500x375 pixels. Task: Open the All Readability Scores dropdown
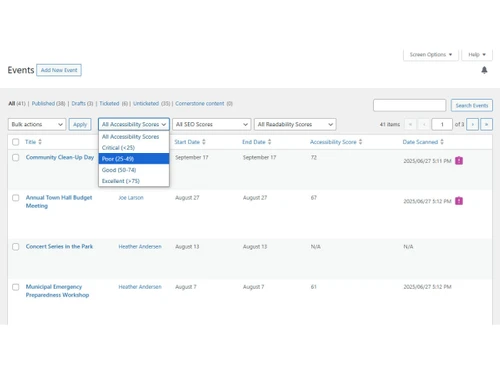pyautogui.click(x=295, y=124)
